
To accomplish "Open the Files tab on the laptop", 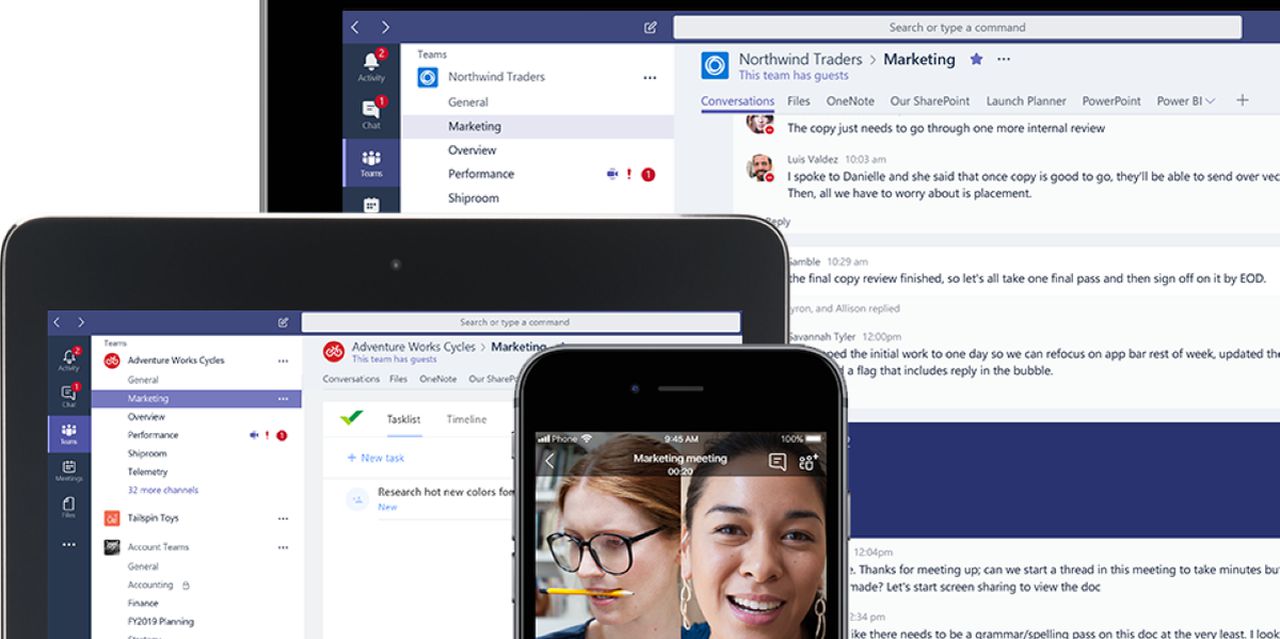I will click(798, 101).
